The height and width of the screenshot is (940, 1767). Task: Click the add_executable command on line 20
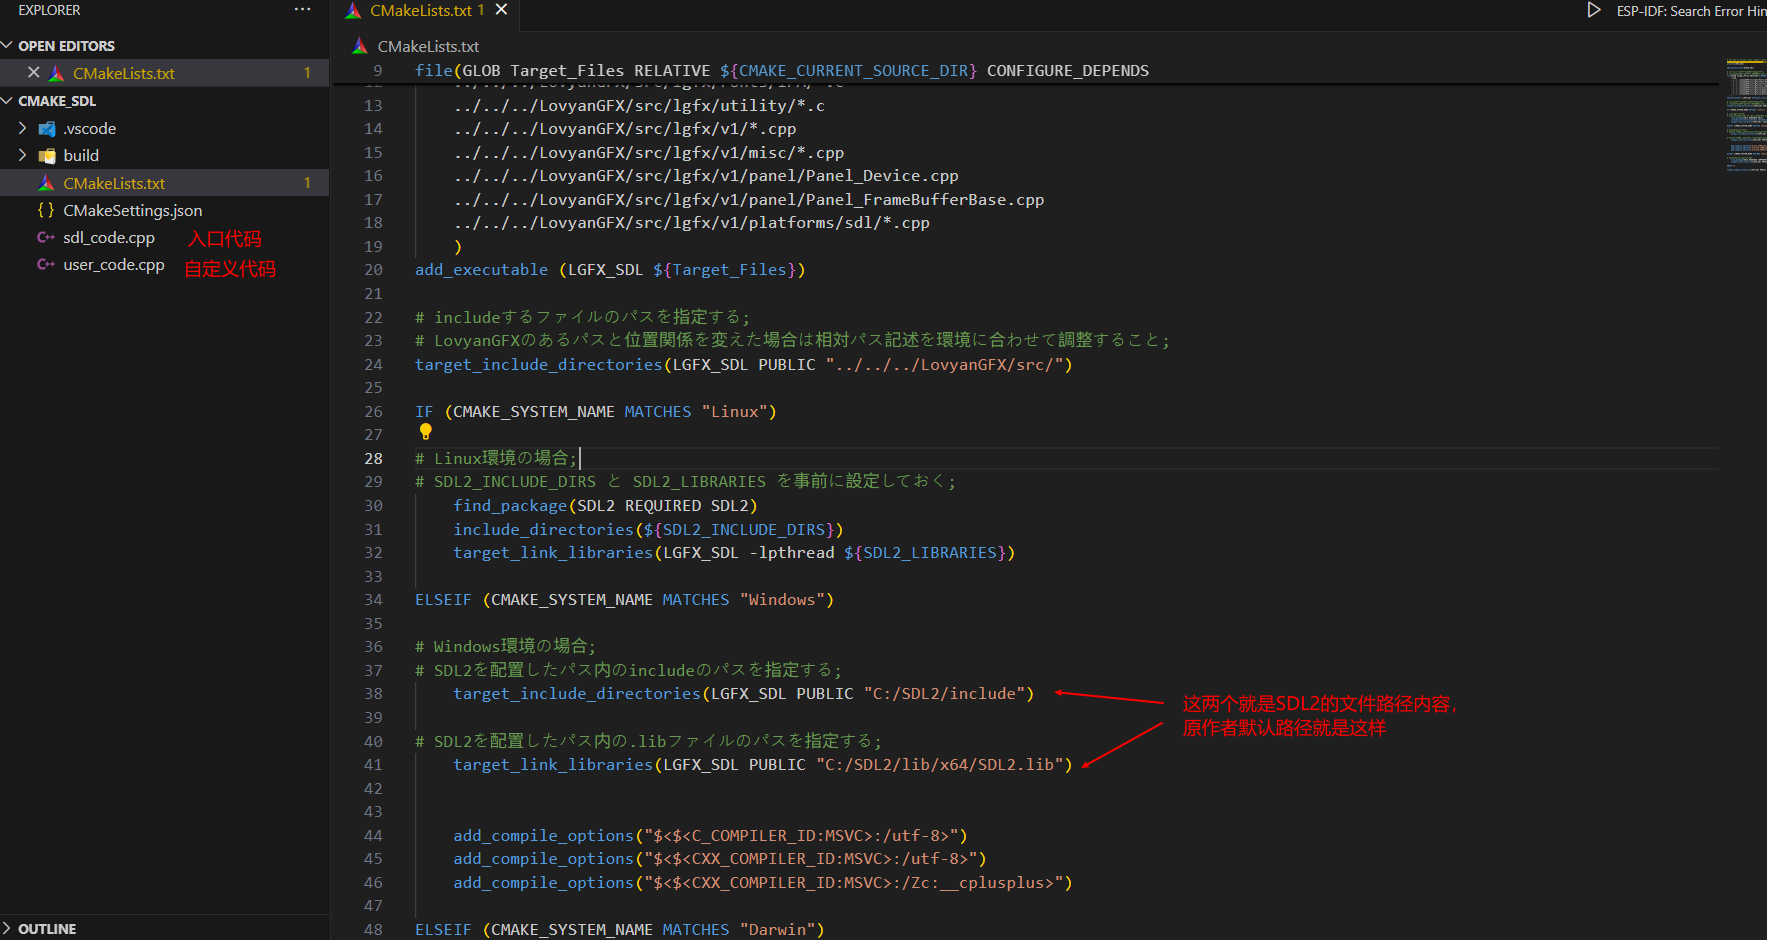481,270
